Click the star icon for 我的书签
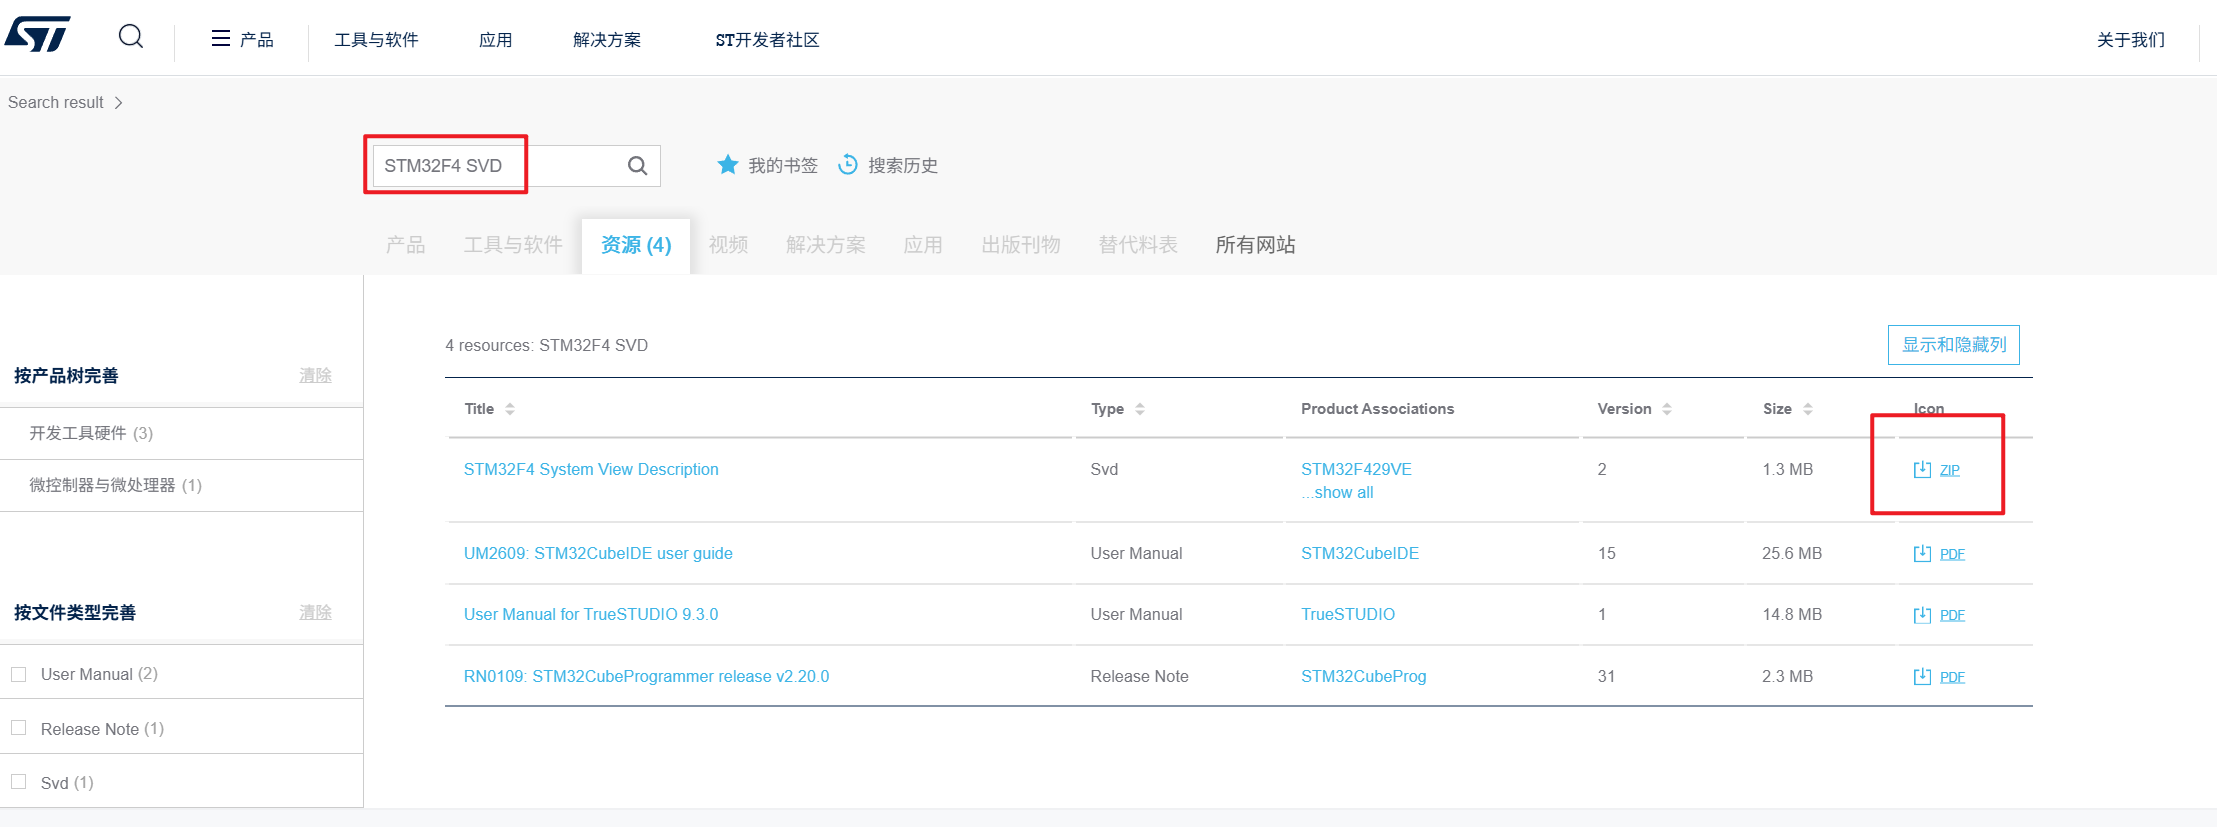Viewport: 2217px width, 827px height. click(728, 165)
